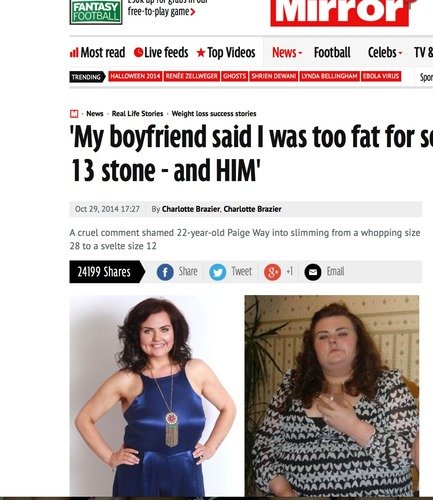Expand the Celebs dropdown menu
The width and height of the screenshot is (433, 500).
[385, 52]
